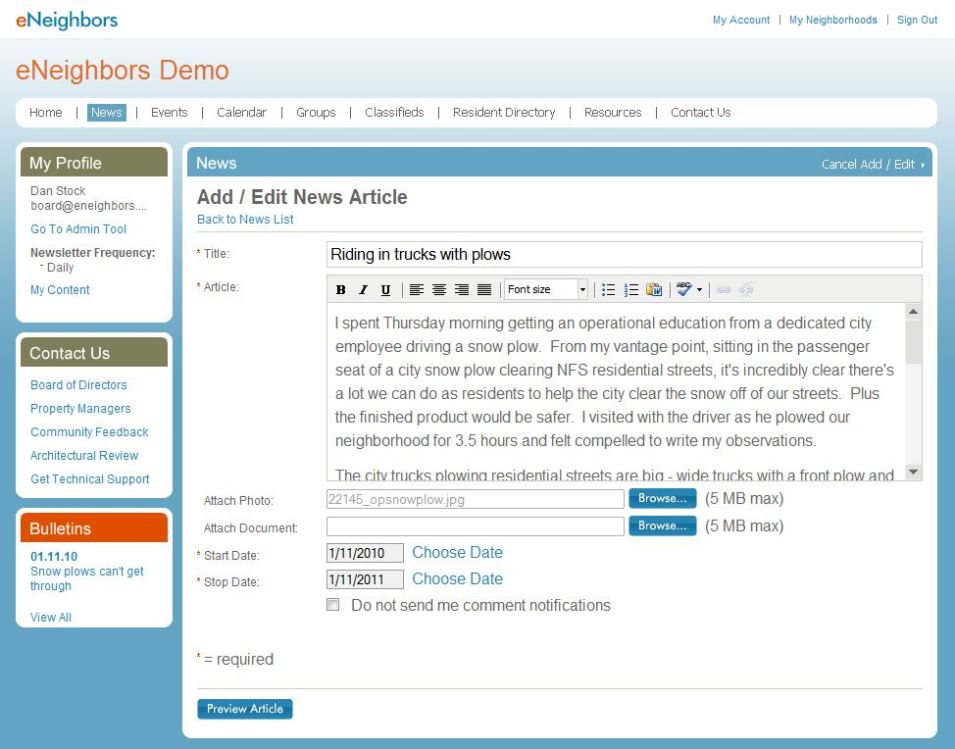Expand spell checker options arrow
Viewport: 955px width, 749px height.
(x=699, y=290)
